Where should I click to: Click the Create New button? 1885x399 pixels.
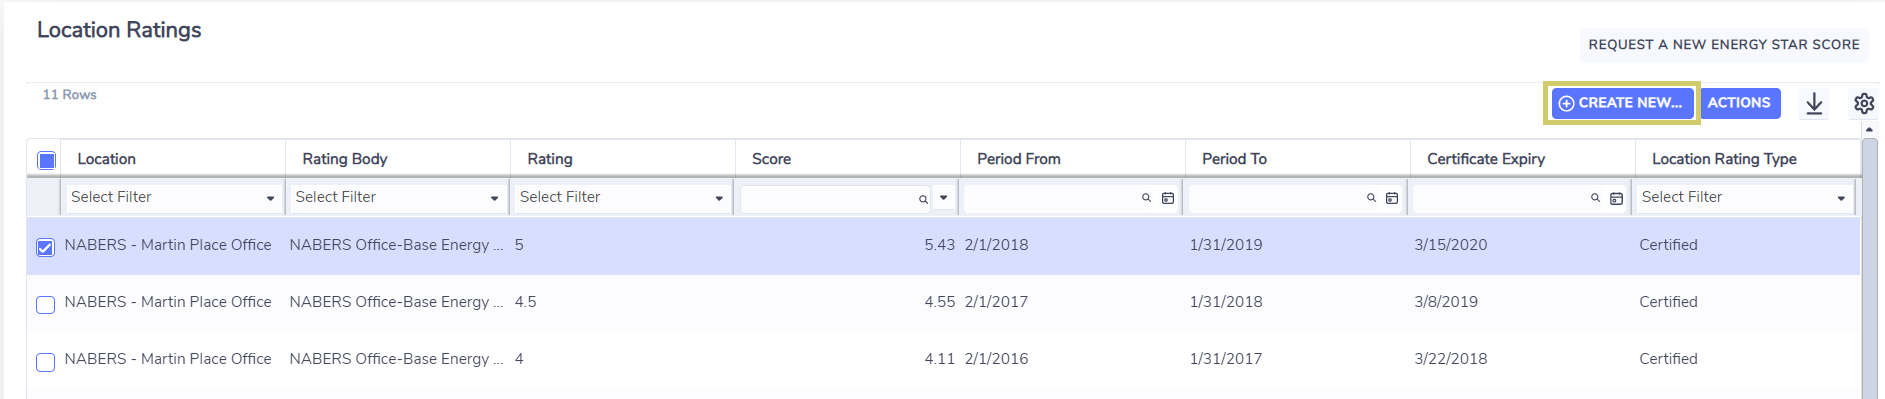tap(1622, 103)
